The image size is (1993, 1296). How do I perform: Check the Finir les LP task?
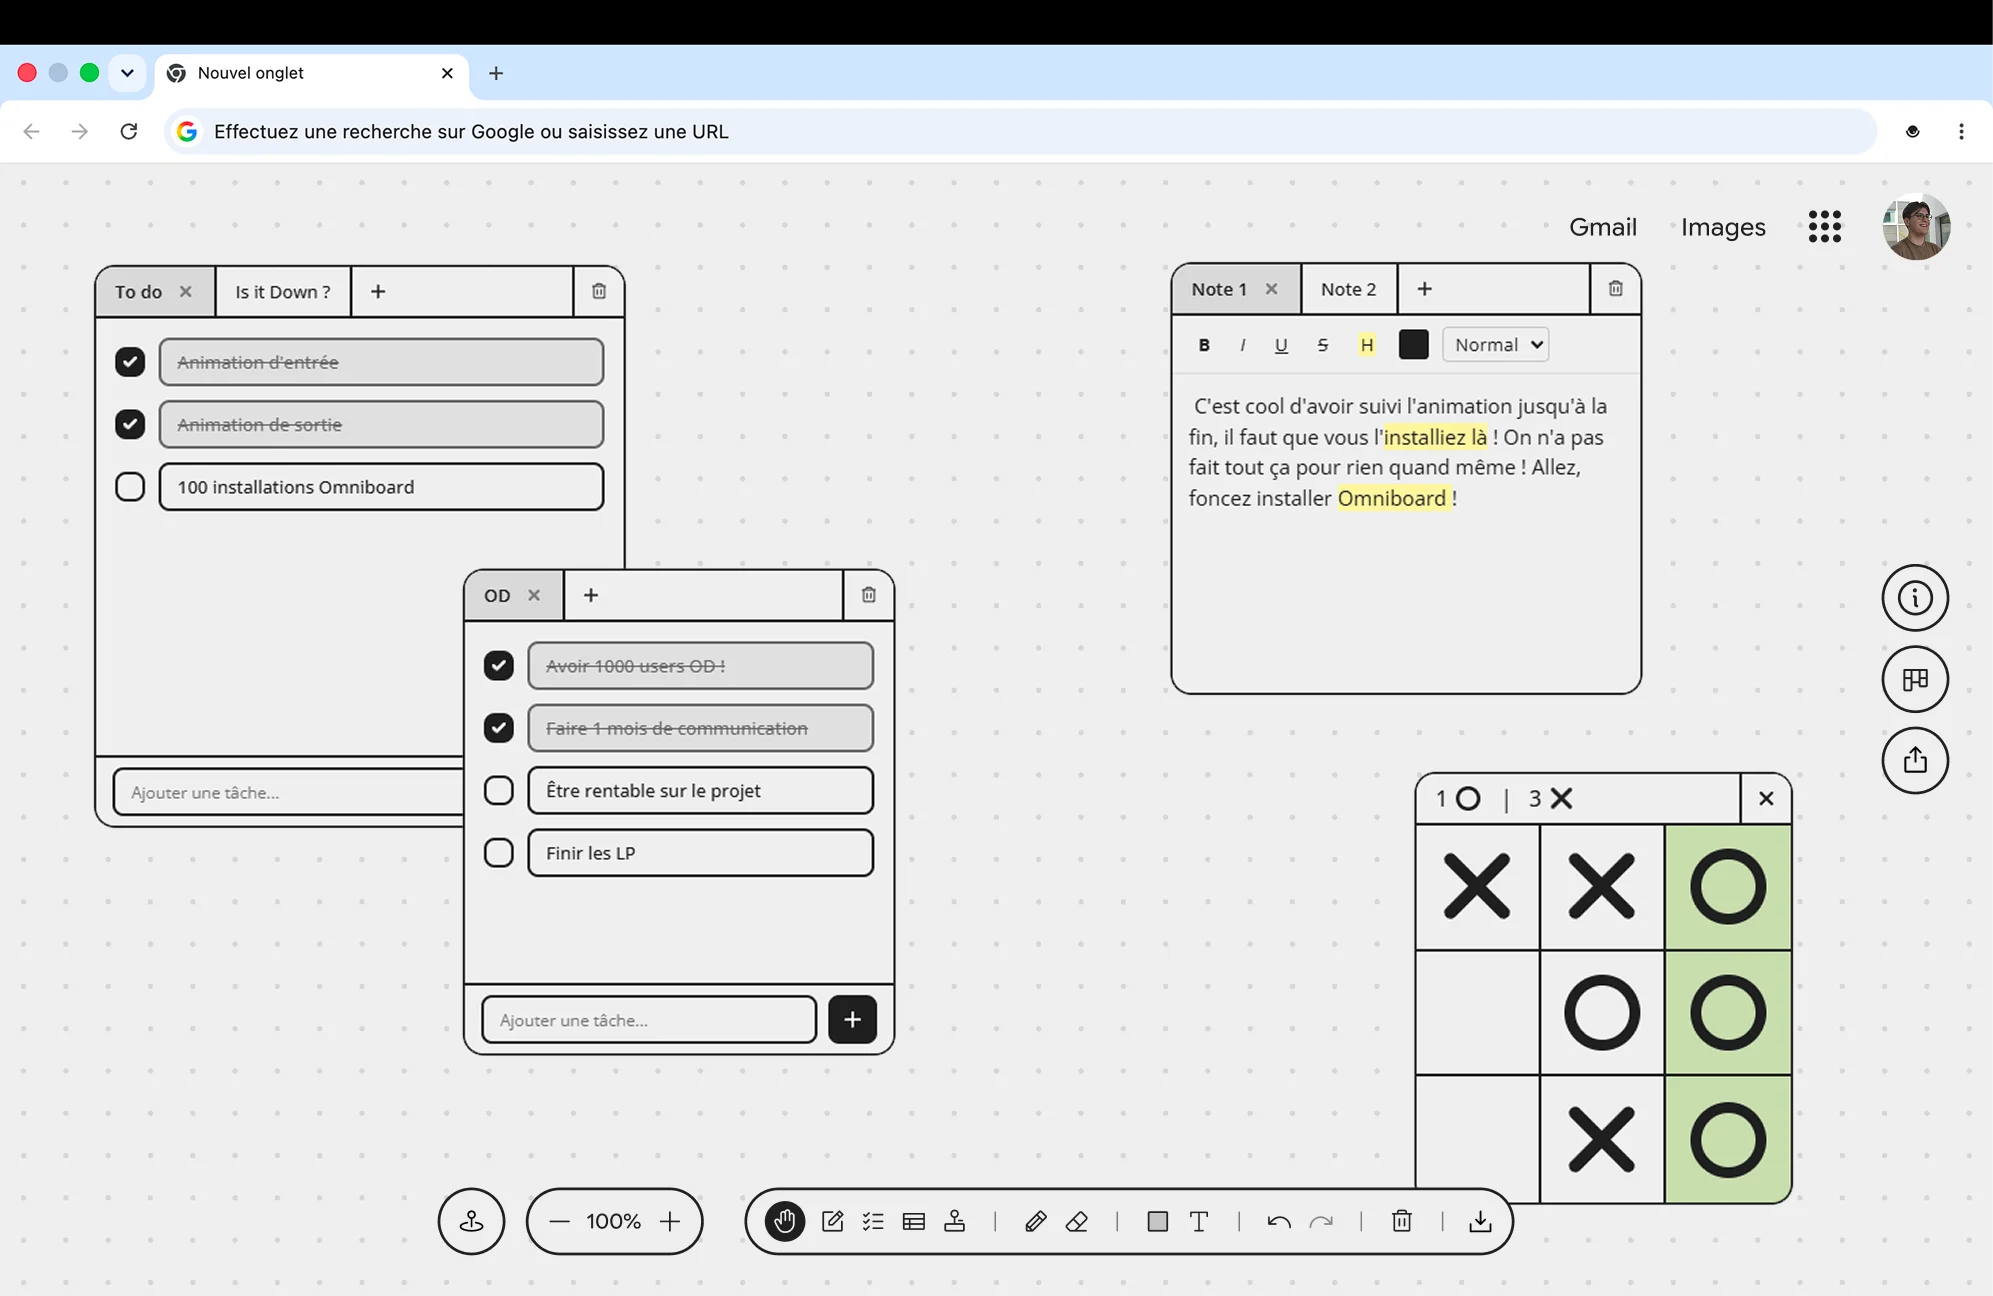tap(499, 853)
